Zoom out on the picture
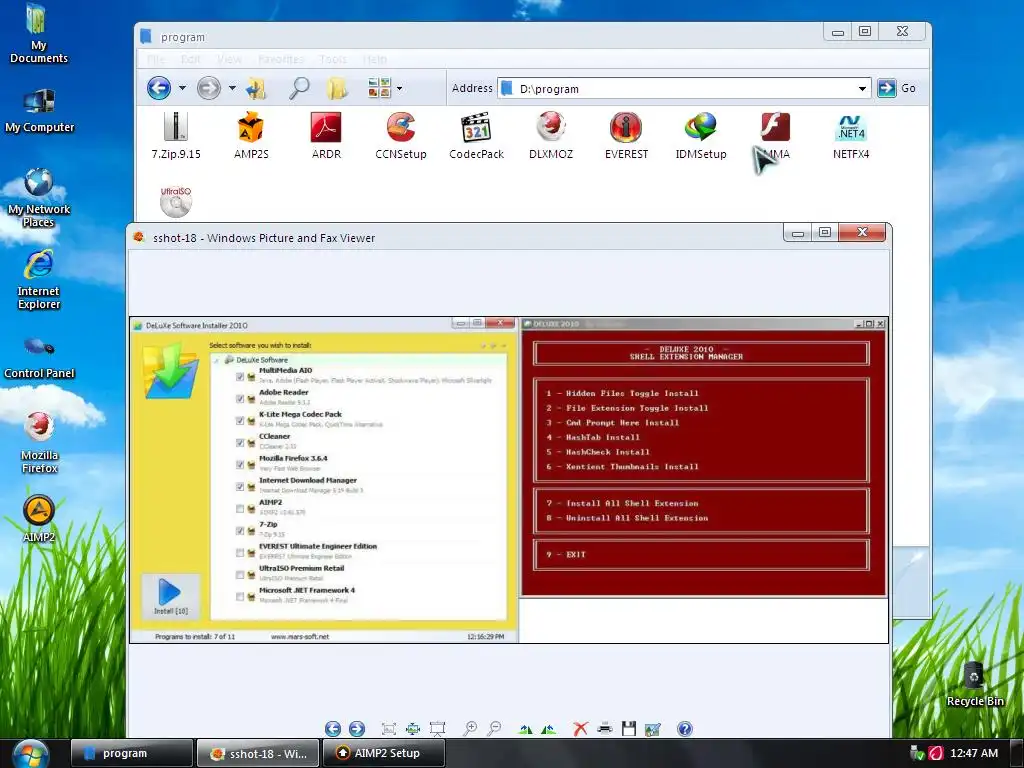The height and width of the screenshot is (768, 1024). [x=494, y=729]
